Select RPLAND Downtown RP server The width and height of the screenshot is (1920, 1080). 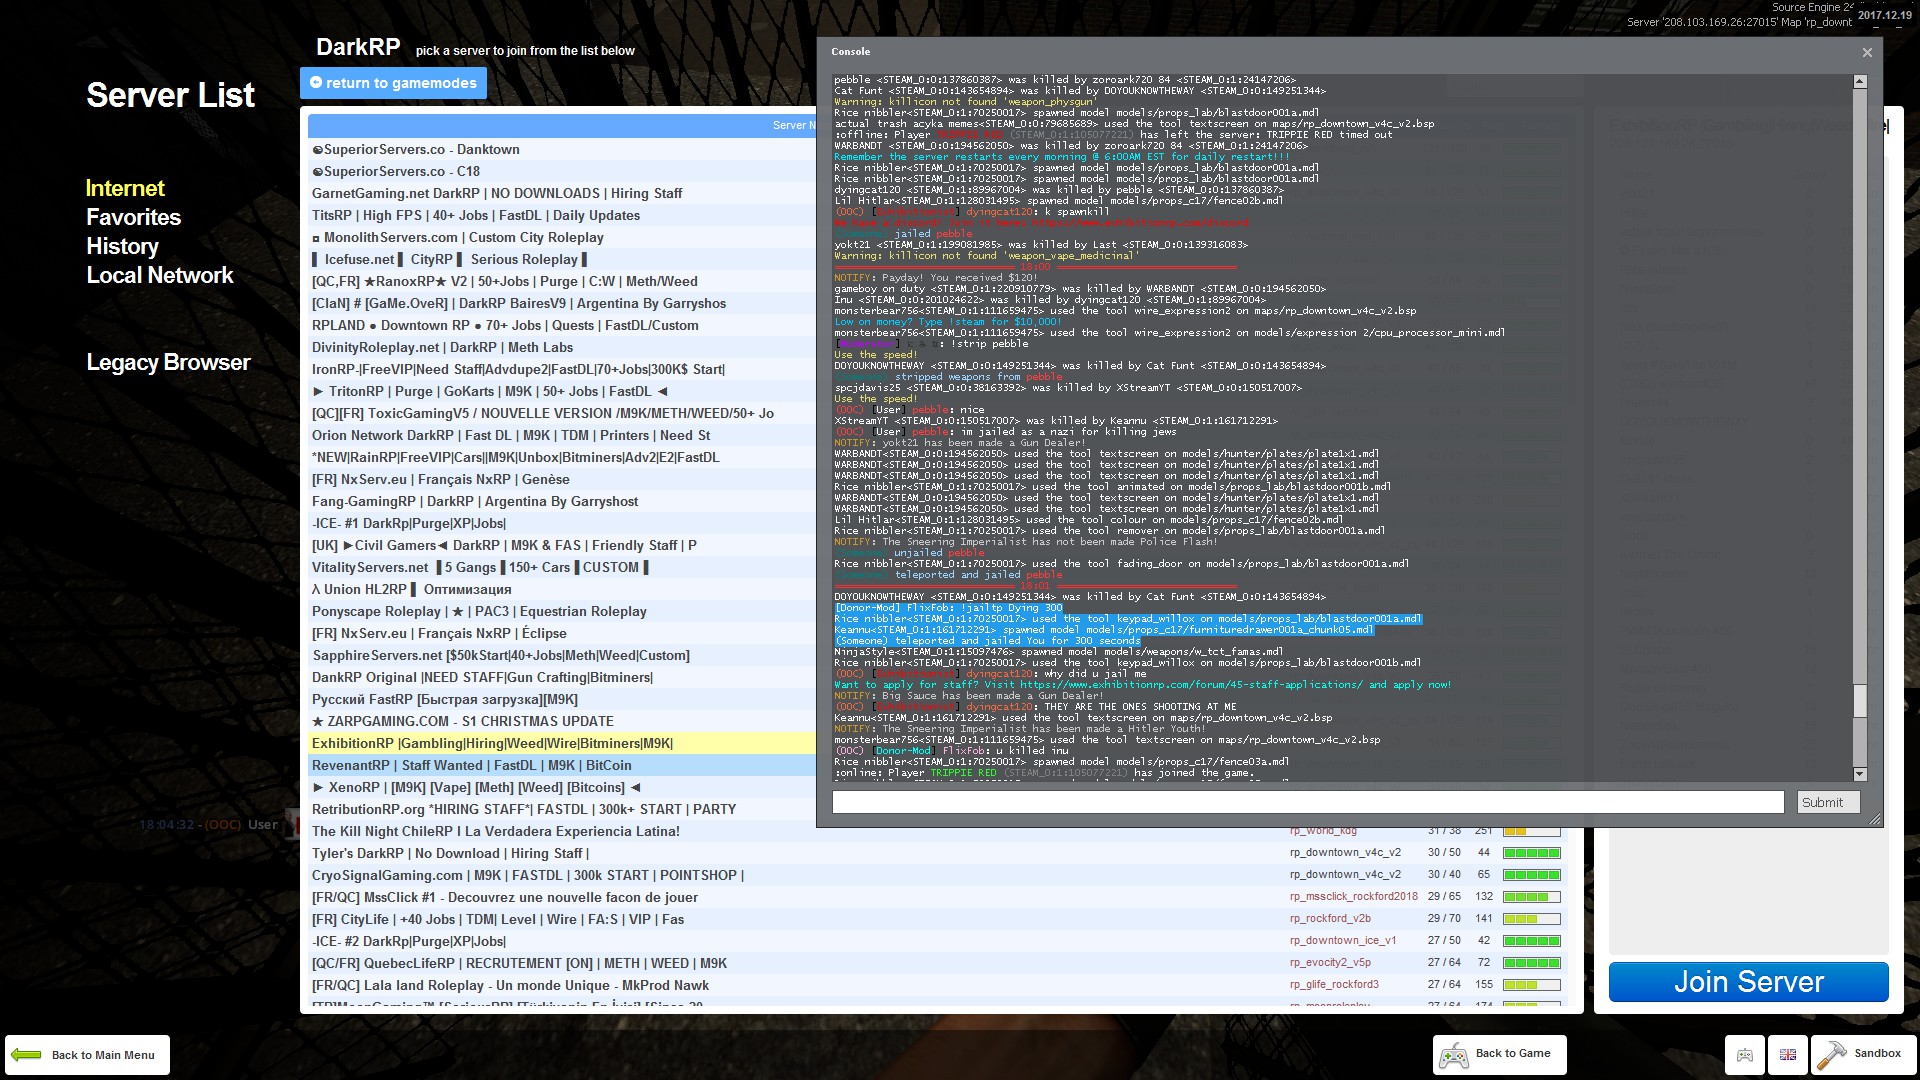point(562,325)
